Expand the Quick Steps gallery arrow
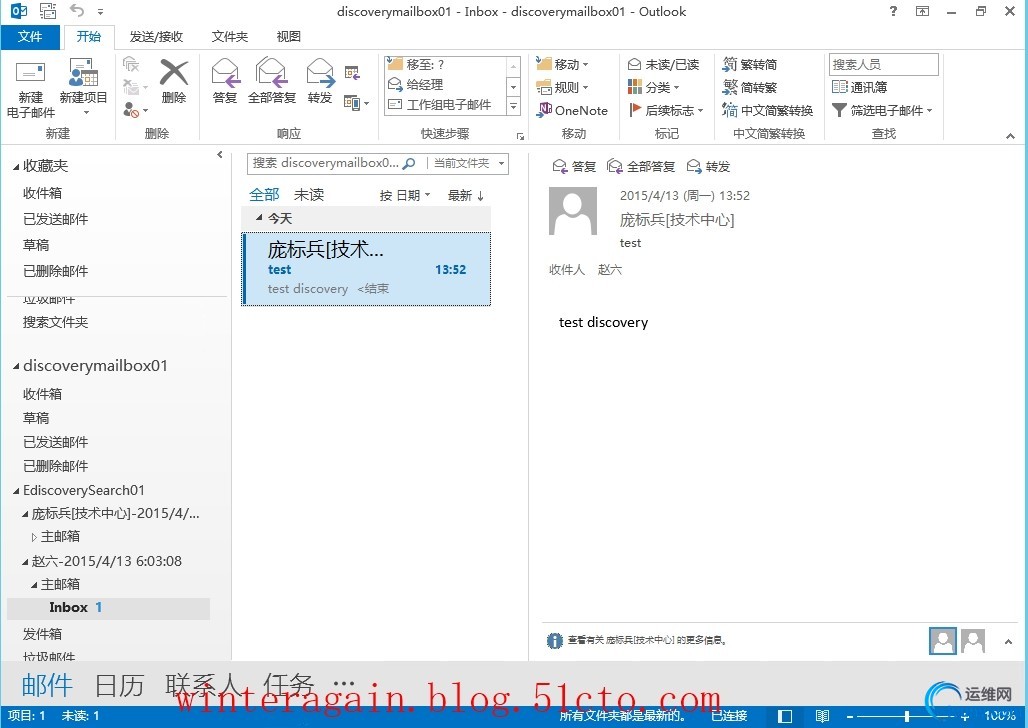 [513, 106]
